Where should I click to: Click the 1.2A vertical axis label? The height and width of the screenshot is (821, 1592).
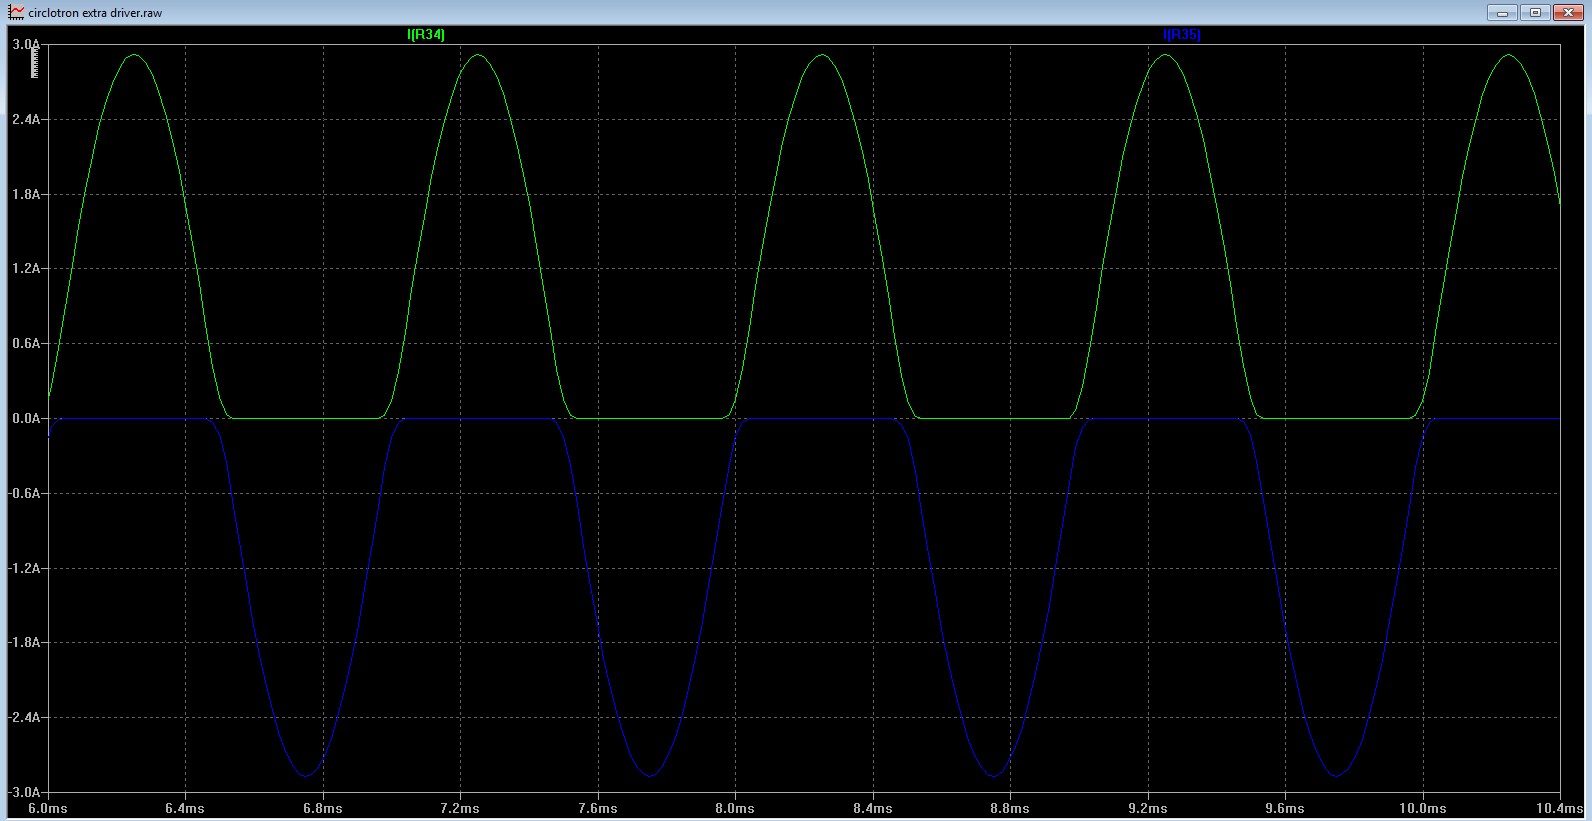click(x=26, y=269)
